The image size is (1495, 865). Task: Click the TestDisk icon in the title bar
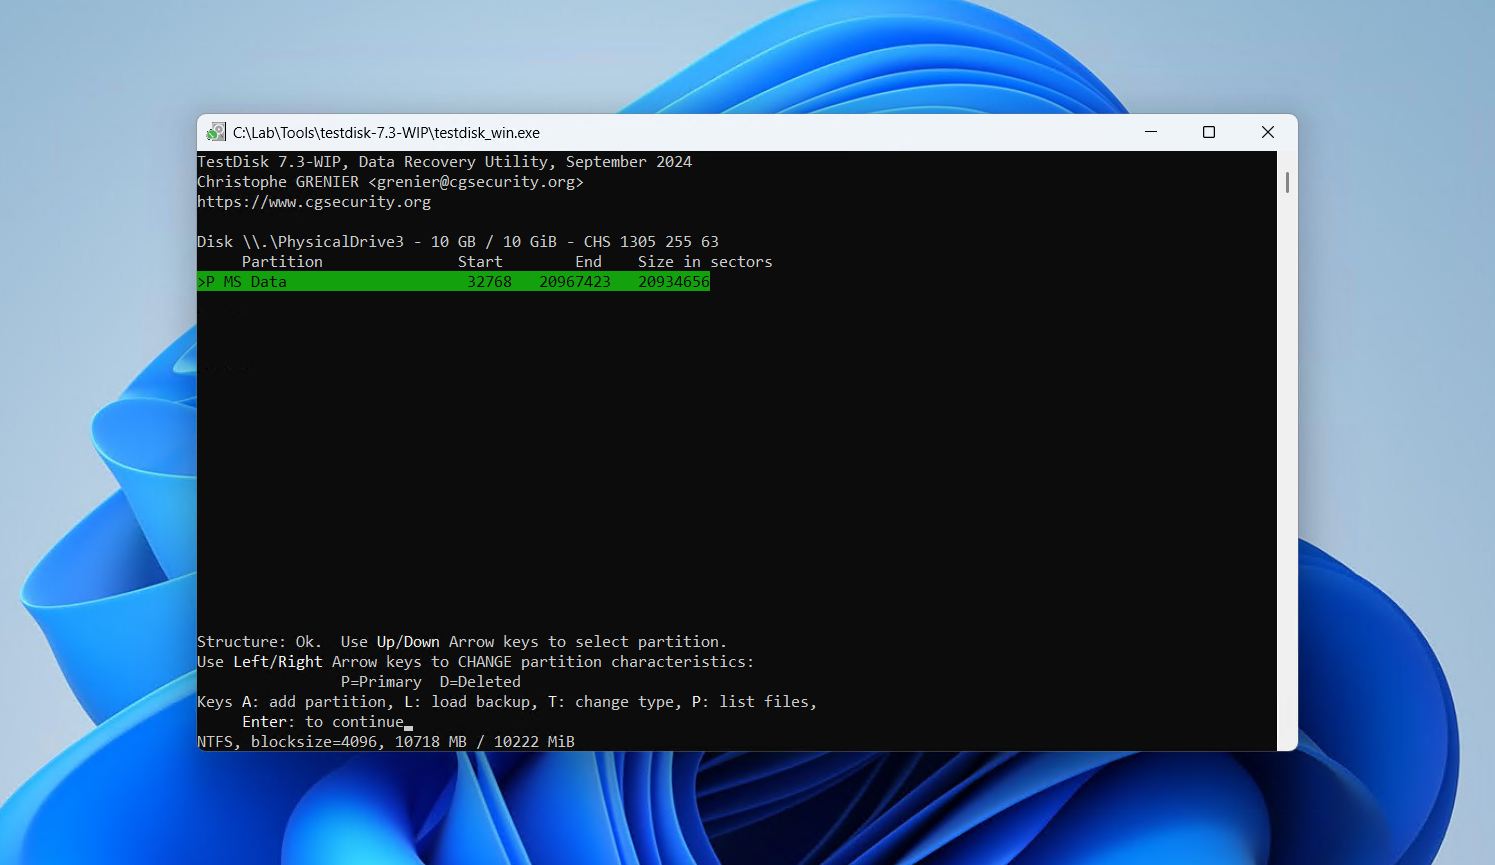(216, 132)
